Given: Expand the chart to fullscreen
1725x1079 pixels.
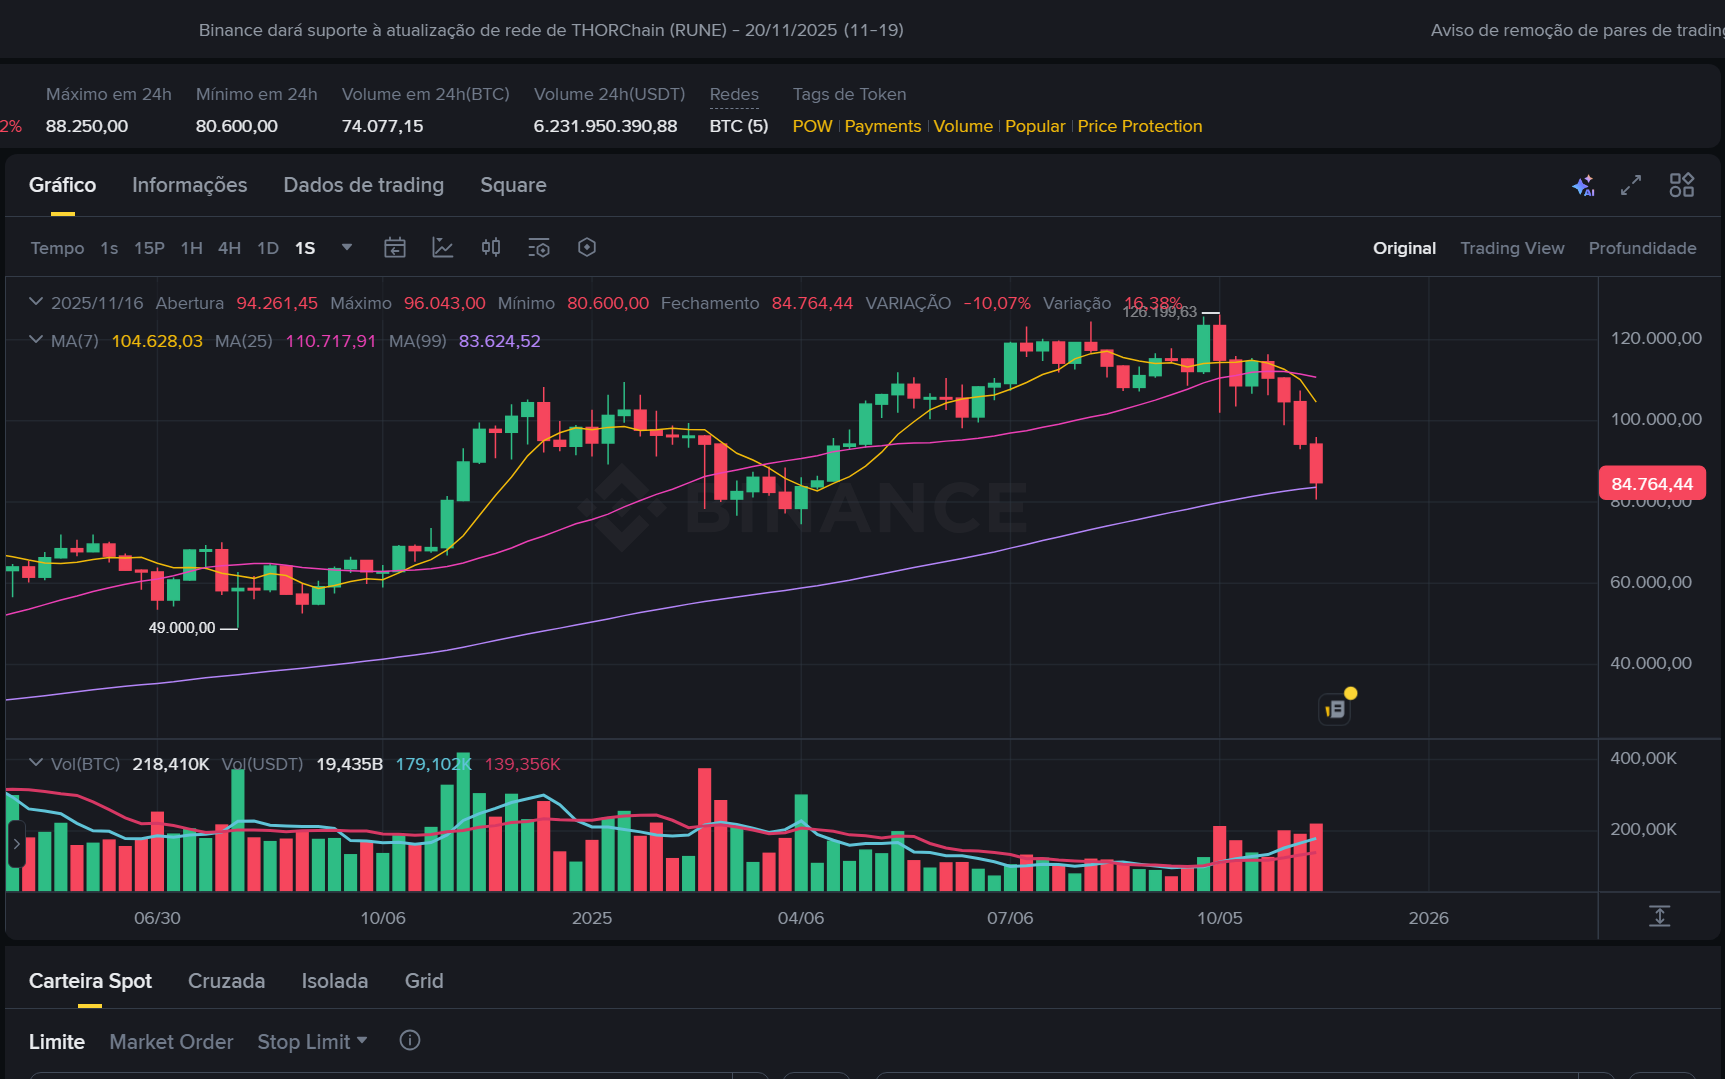Looking at the screenshot, I should tap(1631, 186).
